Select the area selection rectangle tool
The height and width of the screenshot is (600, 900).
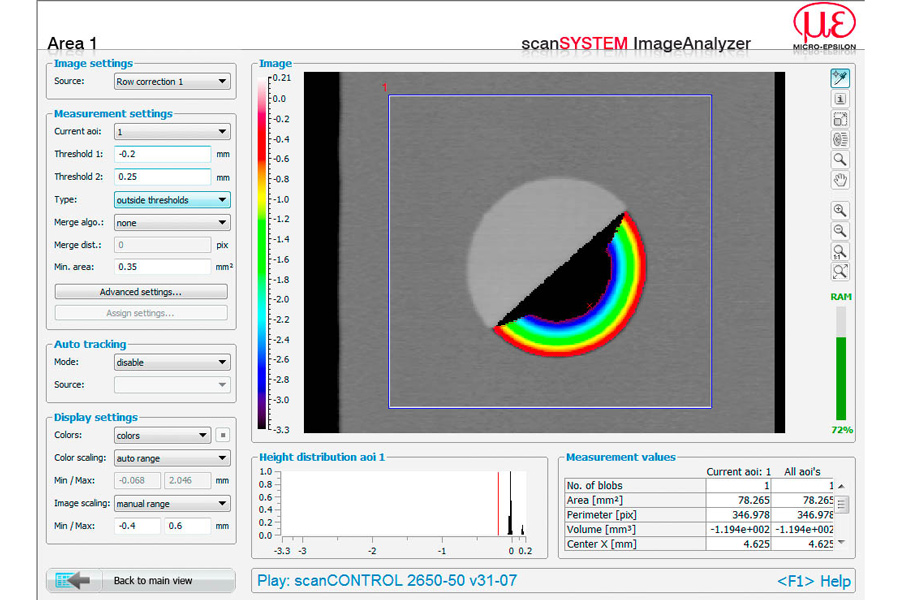[840, 119]
